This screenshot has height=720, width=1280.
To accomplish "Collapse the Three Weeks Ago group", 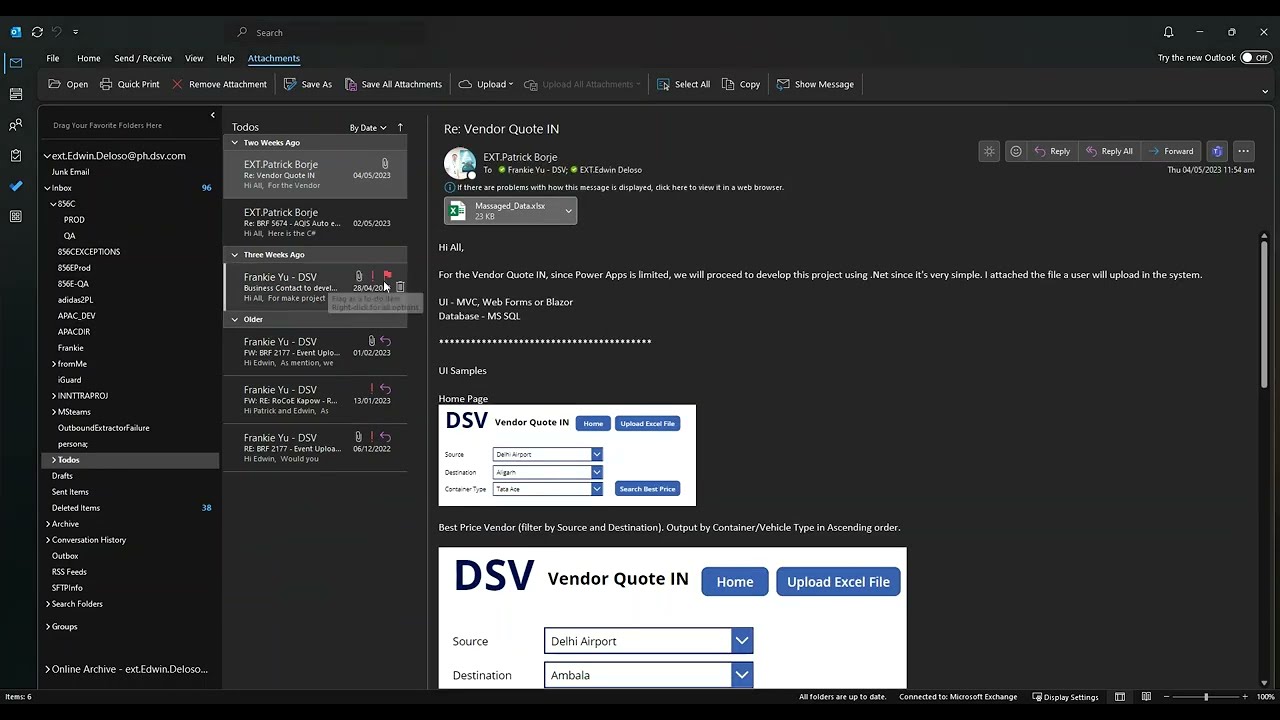I will tap(235, 255).
